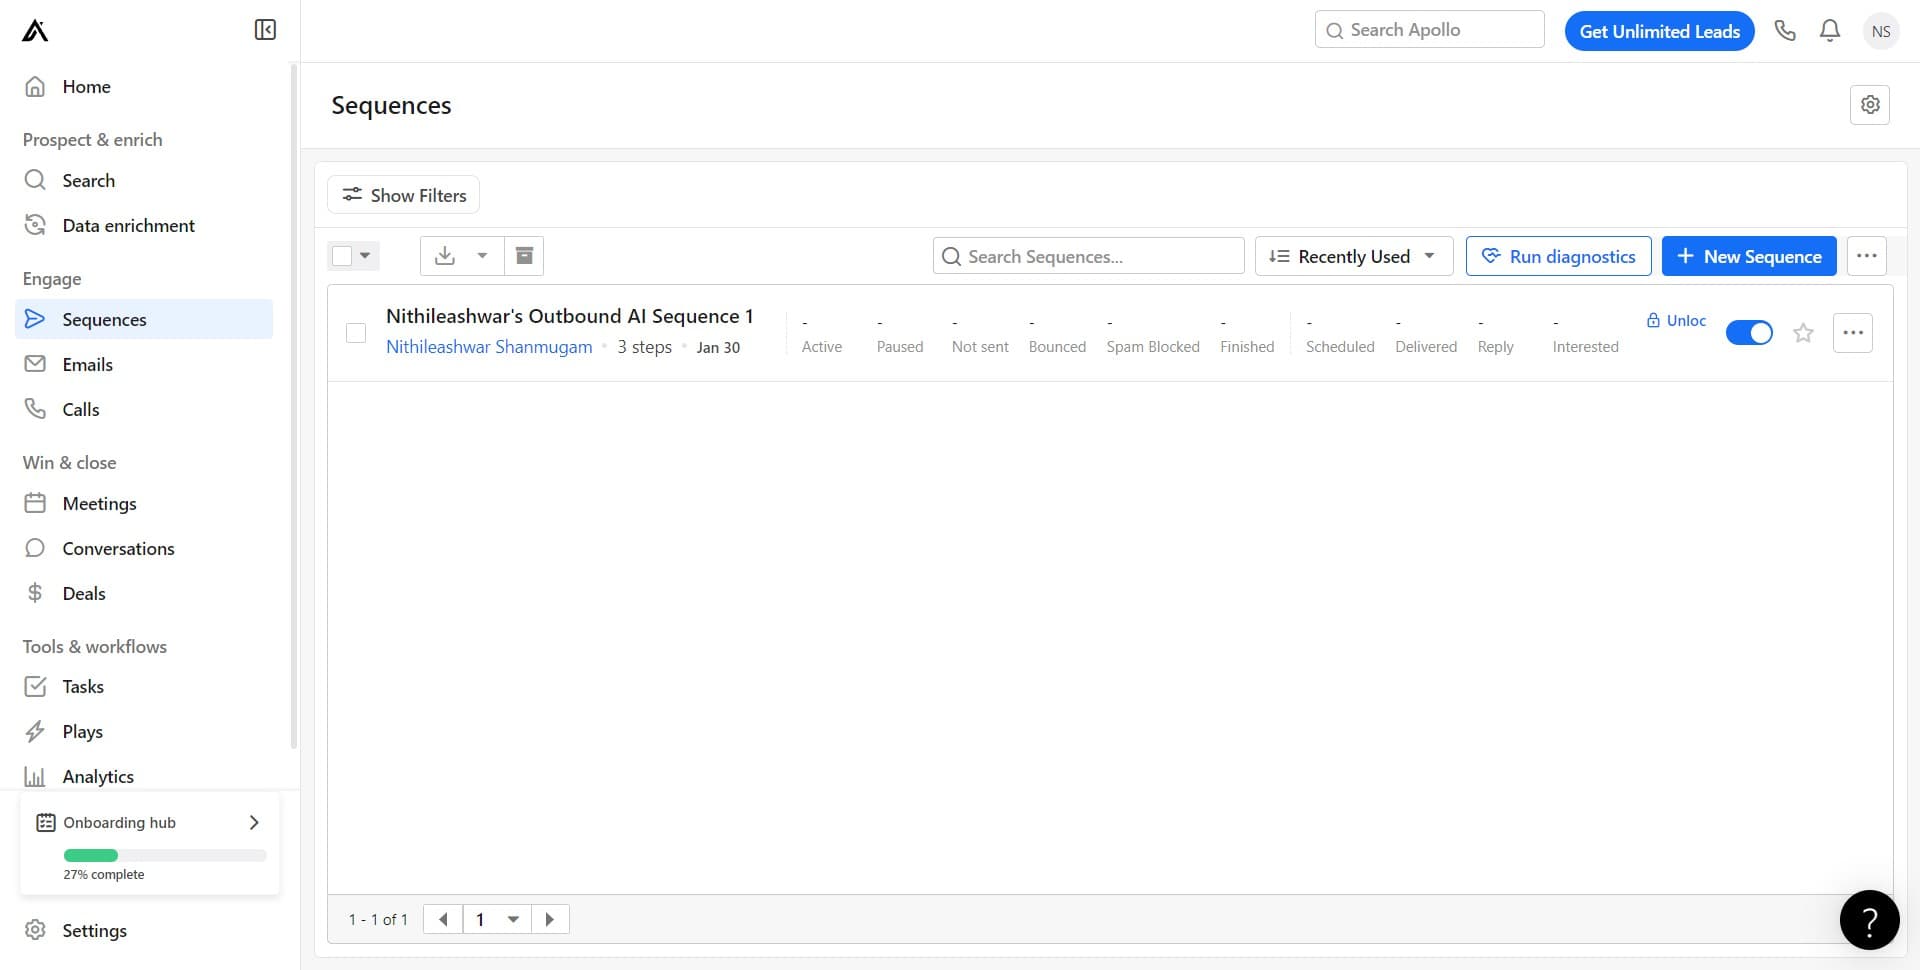Open the phone dialer icon
Screen dimensions: 1920x970
1785,31
